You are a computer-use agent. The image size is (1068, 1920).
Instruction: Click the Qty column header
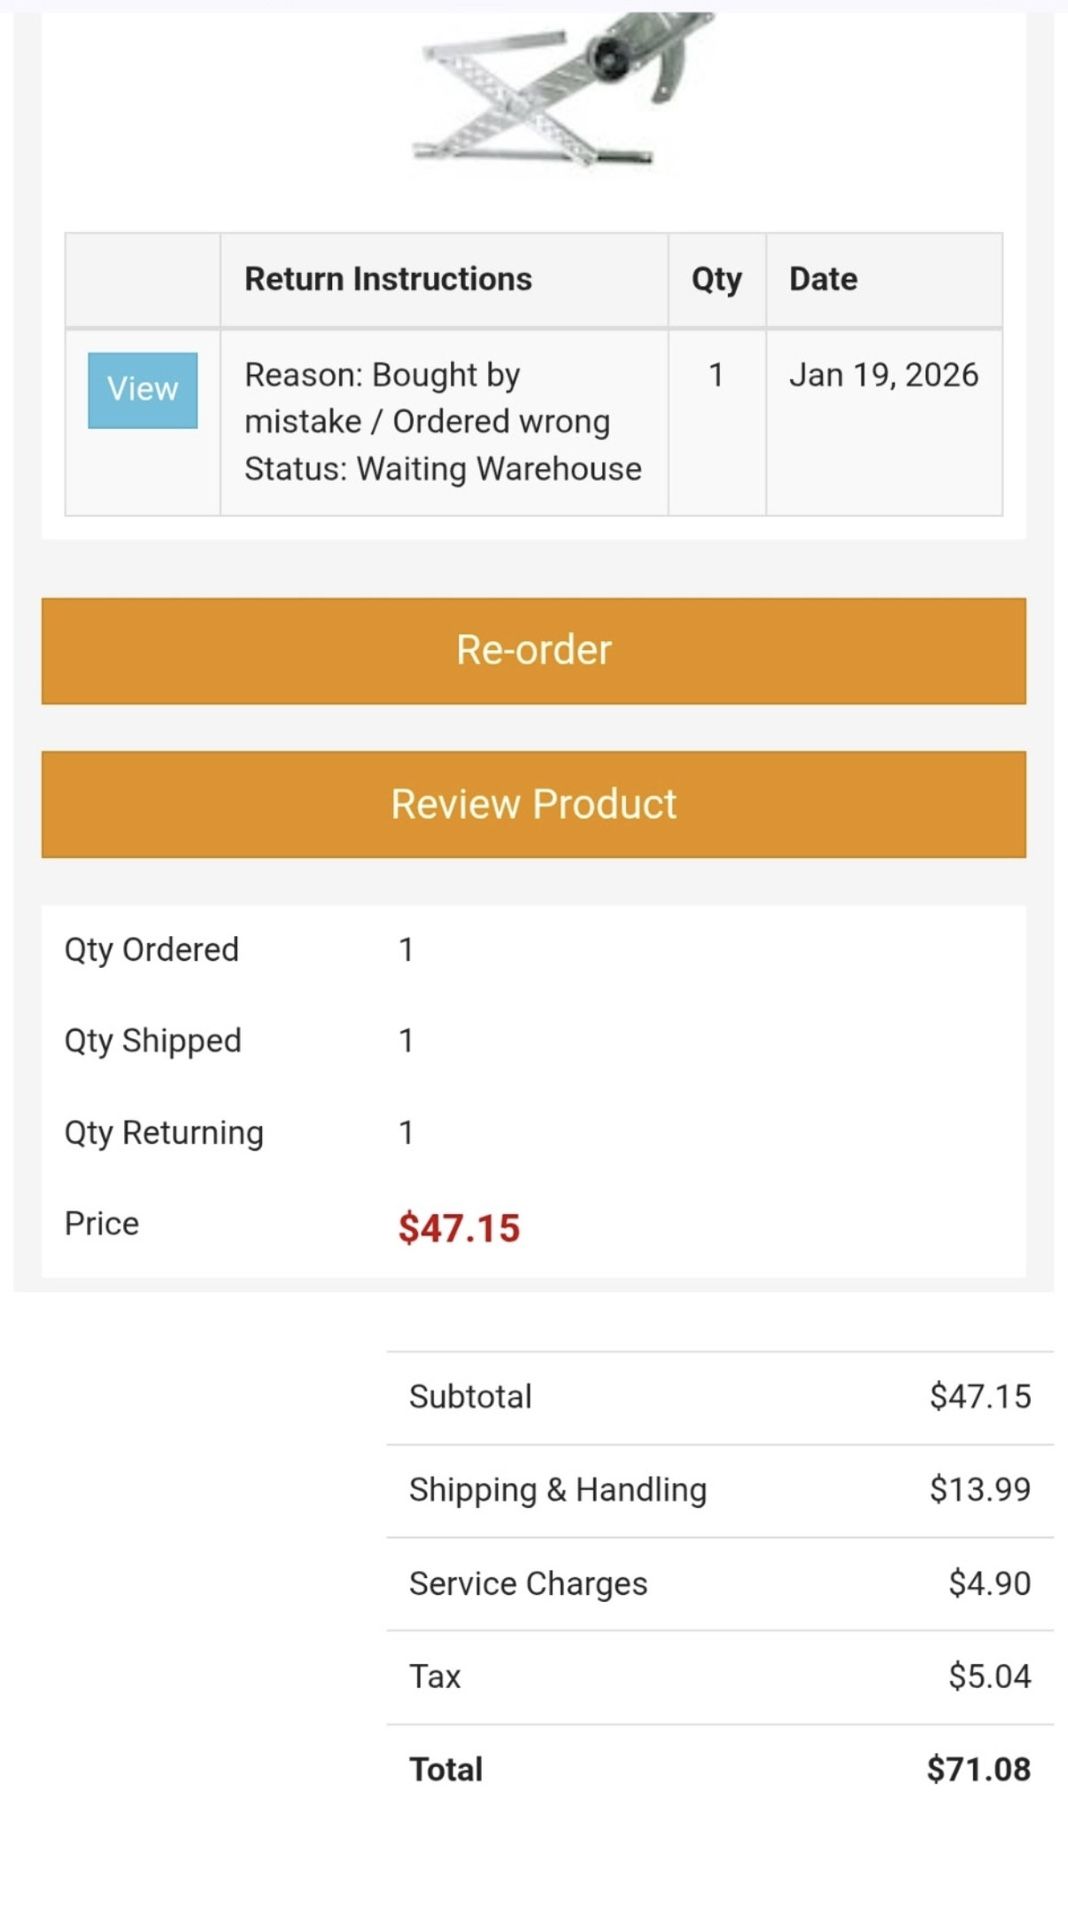point(716,279)
